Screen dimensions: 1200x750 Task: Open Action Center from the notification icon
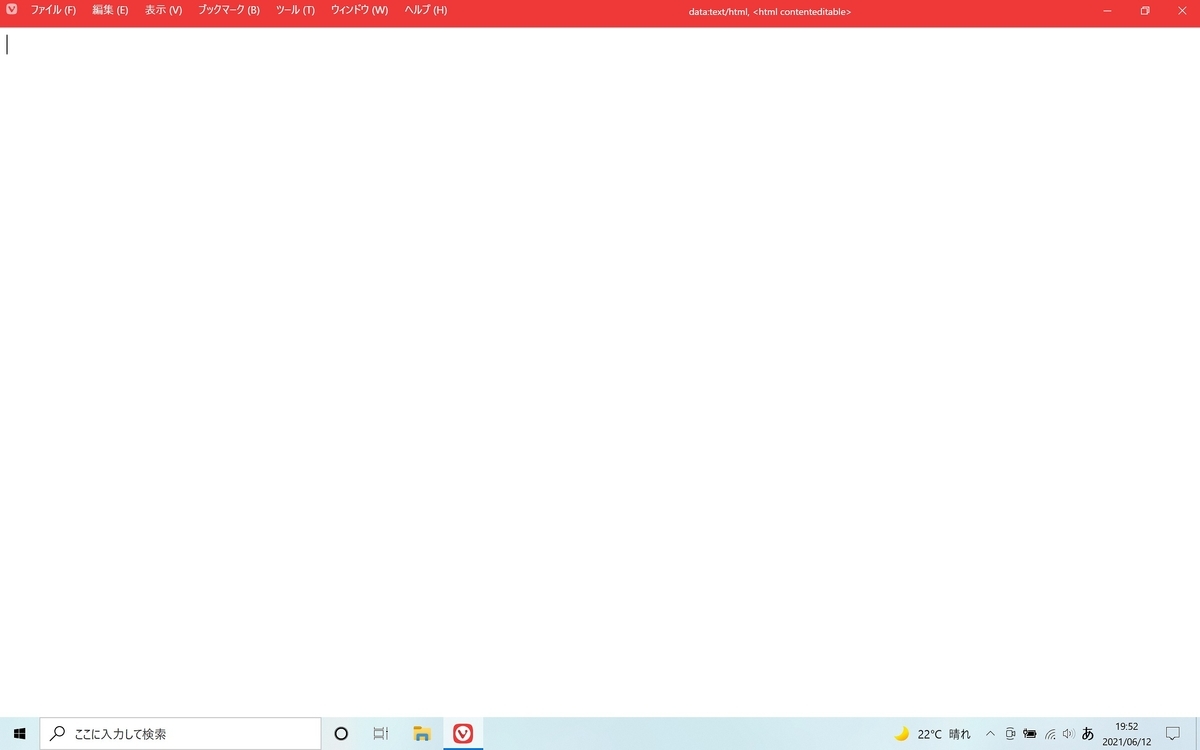tap(1176, 733)
